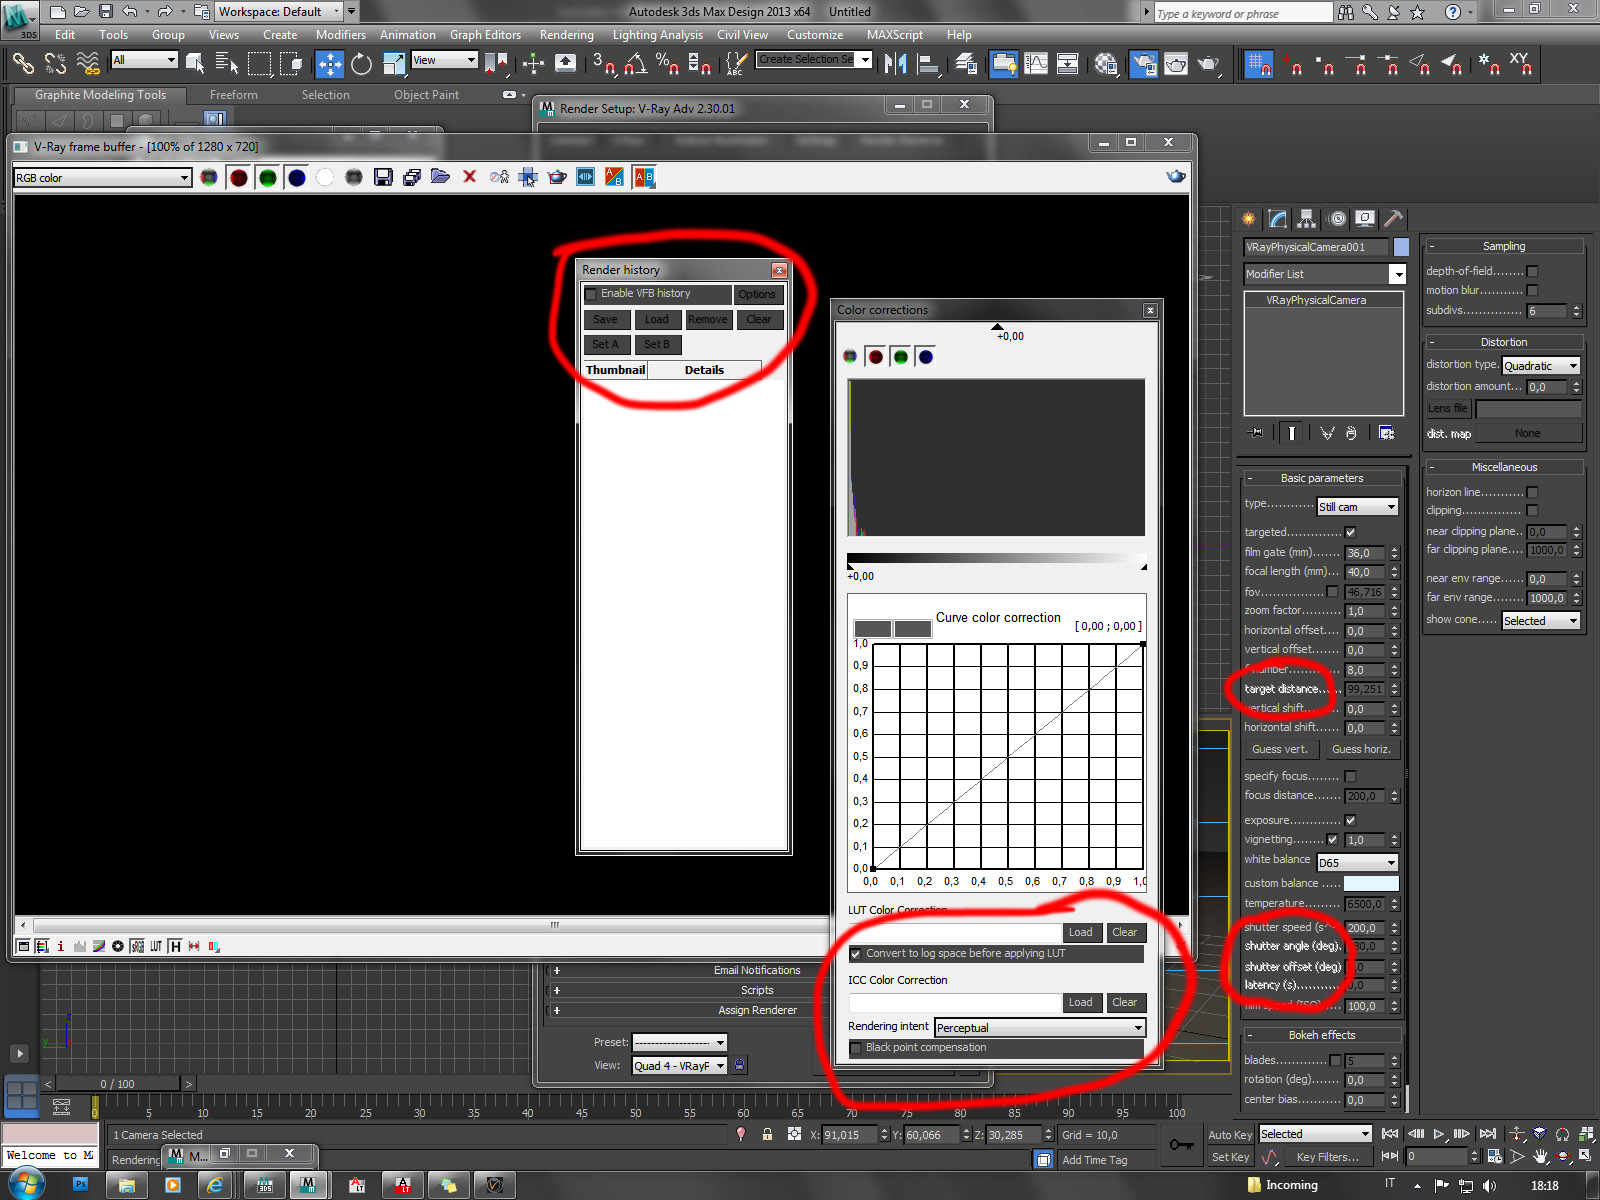Screen dimensions: 1600x1200
Task: Open the Modifiers menu
Action: pyautogui.click(x=340, y=35)
